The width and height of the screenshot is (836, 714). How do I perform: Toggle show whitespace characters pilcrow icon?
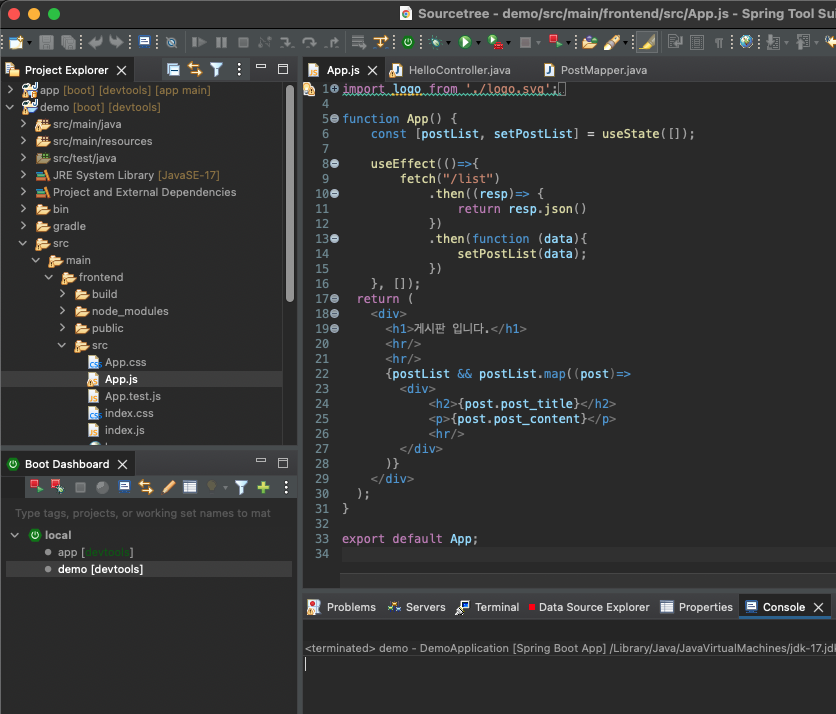[x=718, y=42]
